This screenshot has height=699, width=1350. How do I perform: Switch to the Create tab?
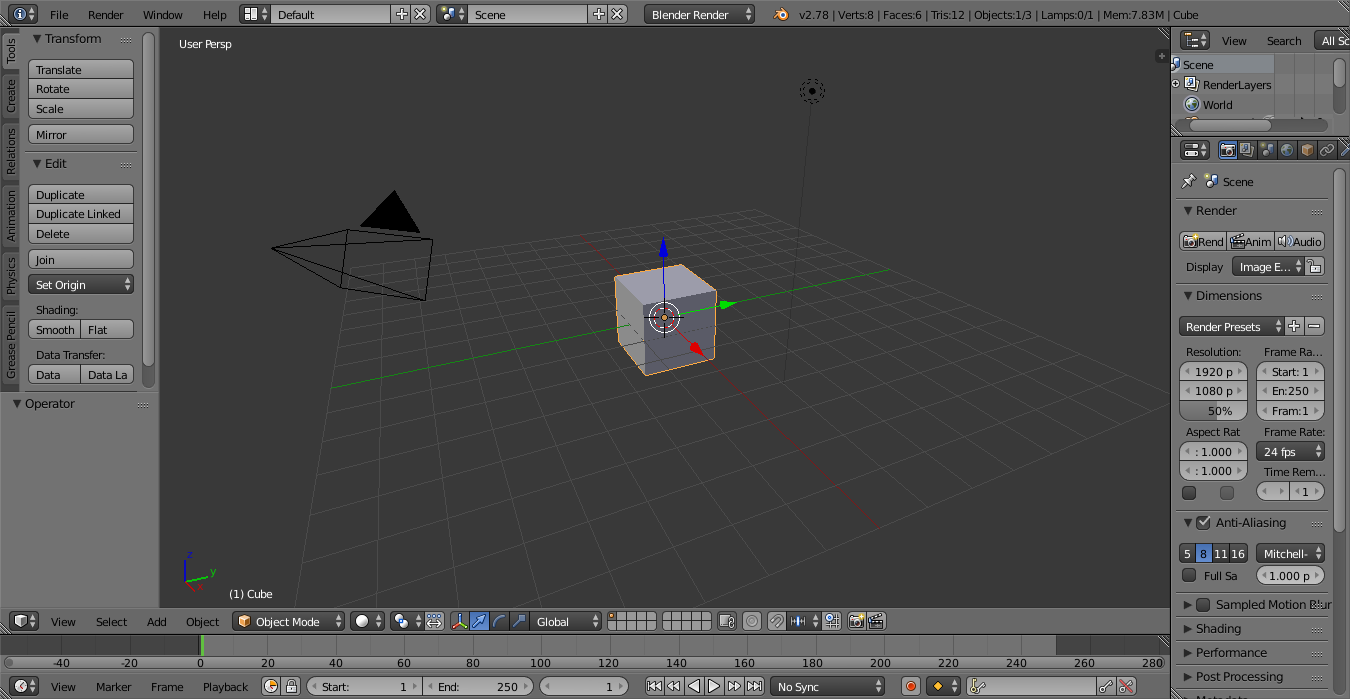(11, 96)
